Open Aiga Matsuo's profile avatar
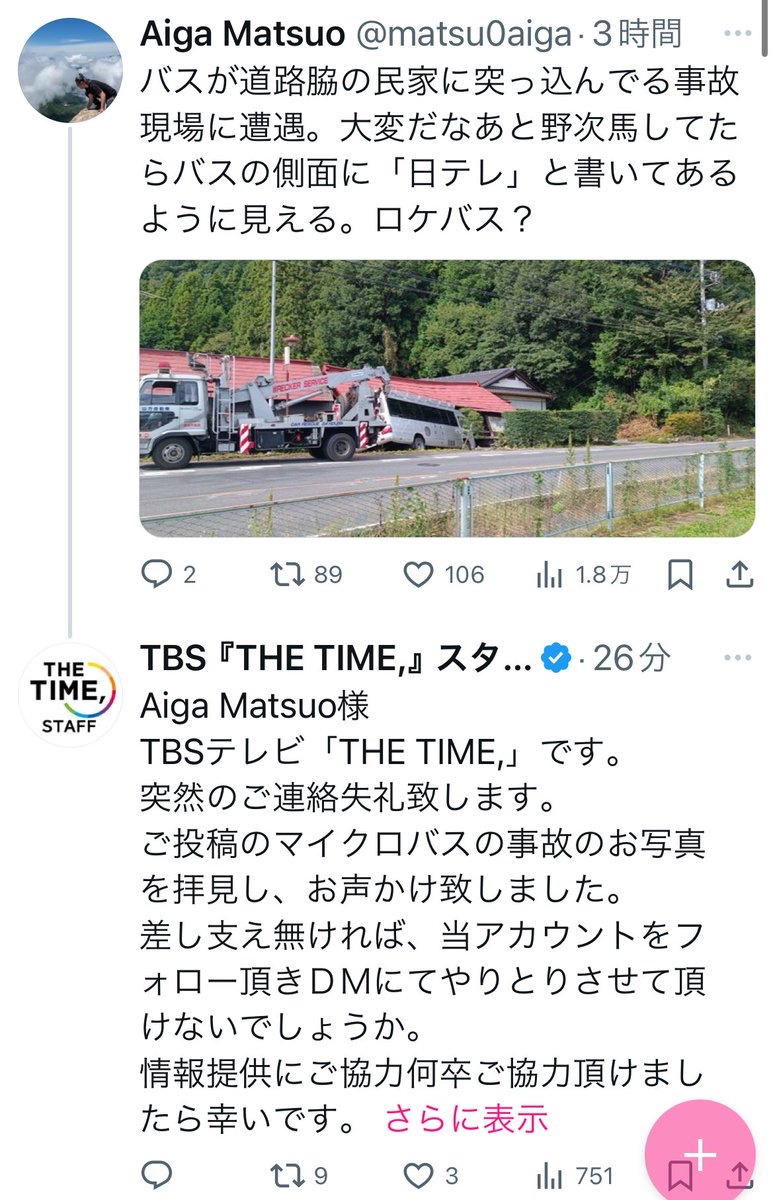773x1200 pixels. click(70, 70)
